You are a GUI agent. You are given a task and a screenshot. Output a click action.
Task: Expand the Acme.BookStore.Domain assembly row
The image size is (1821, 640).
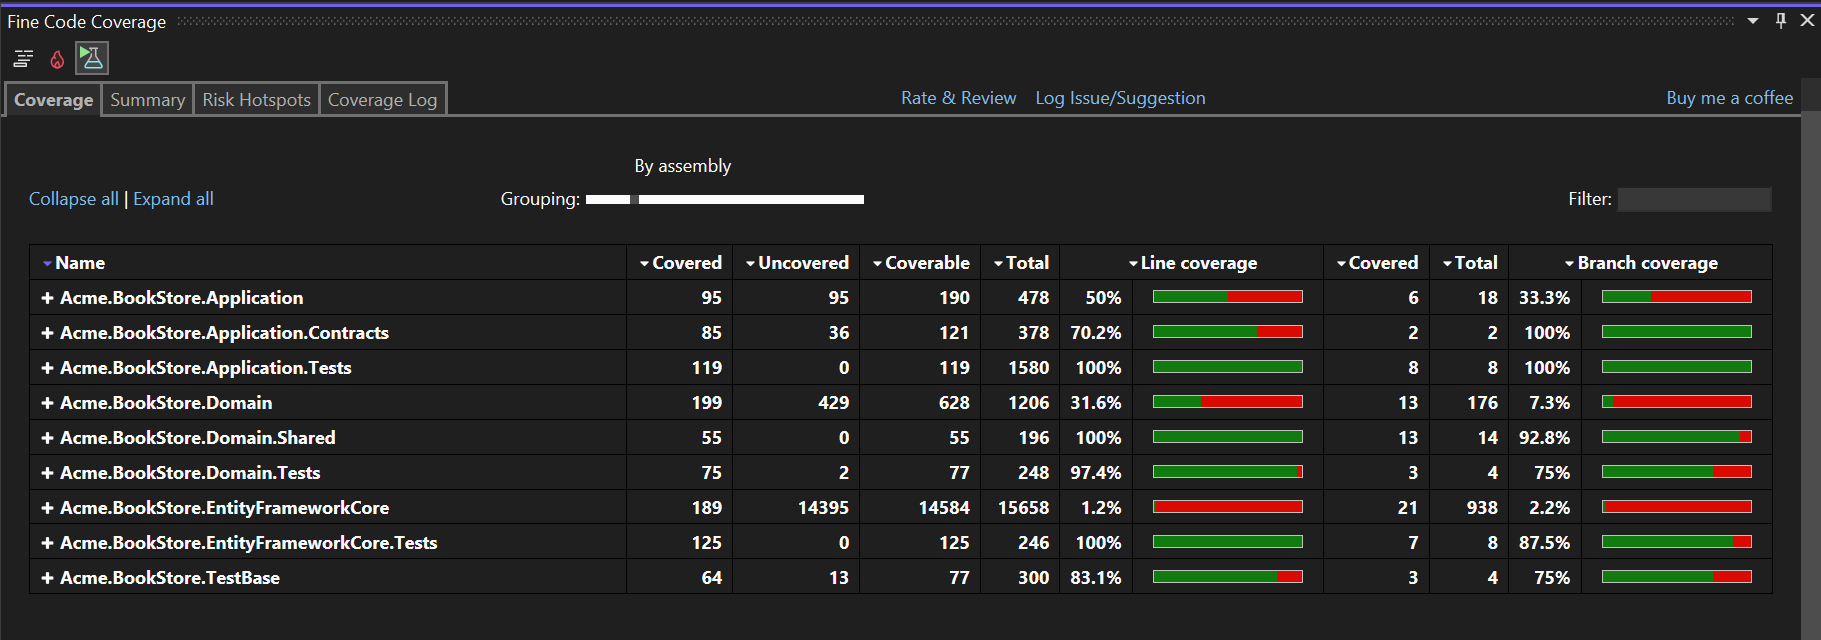click(47, 403)
